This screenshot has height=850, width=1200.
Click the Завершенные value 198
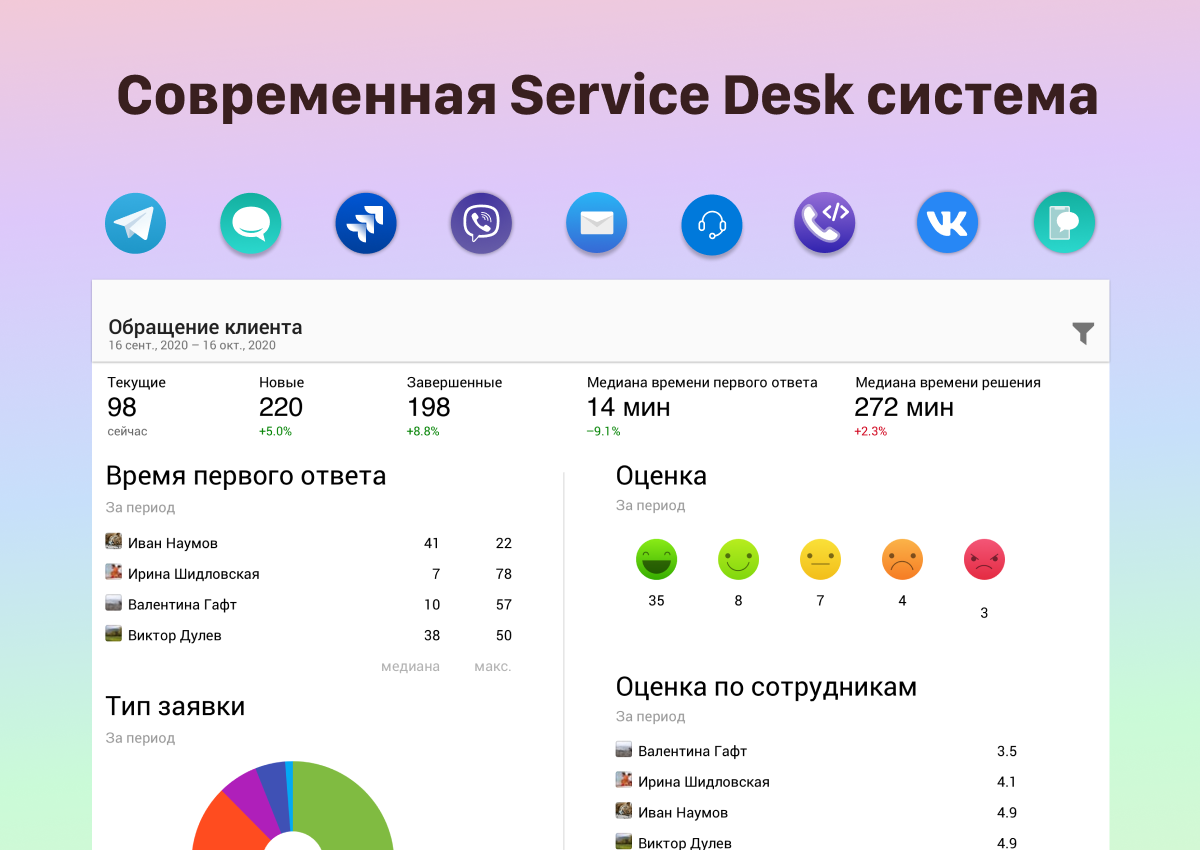pos(429,407)
